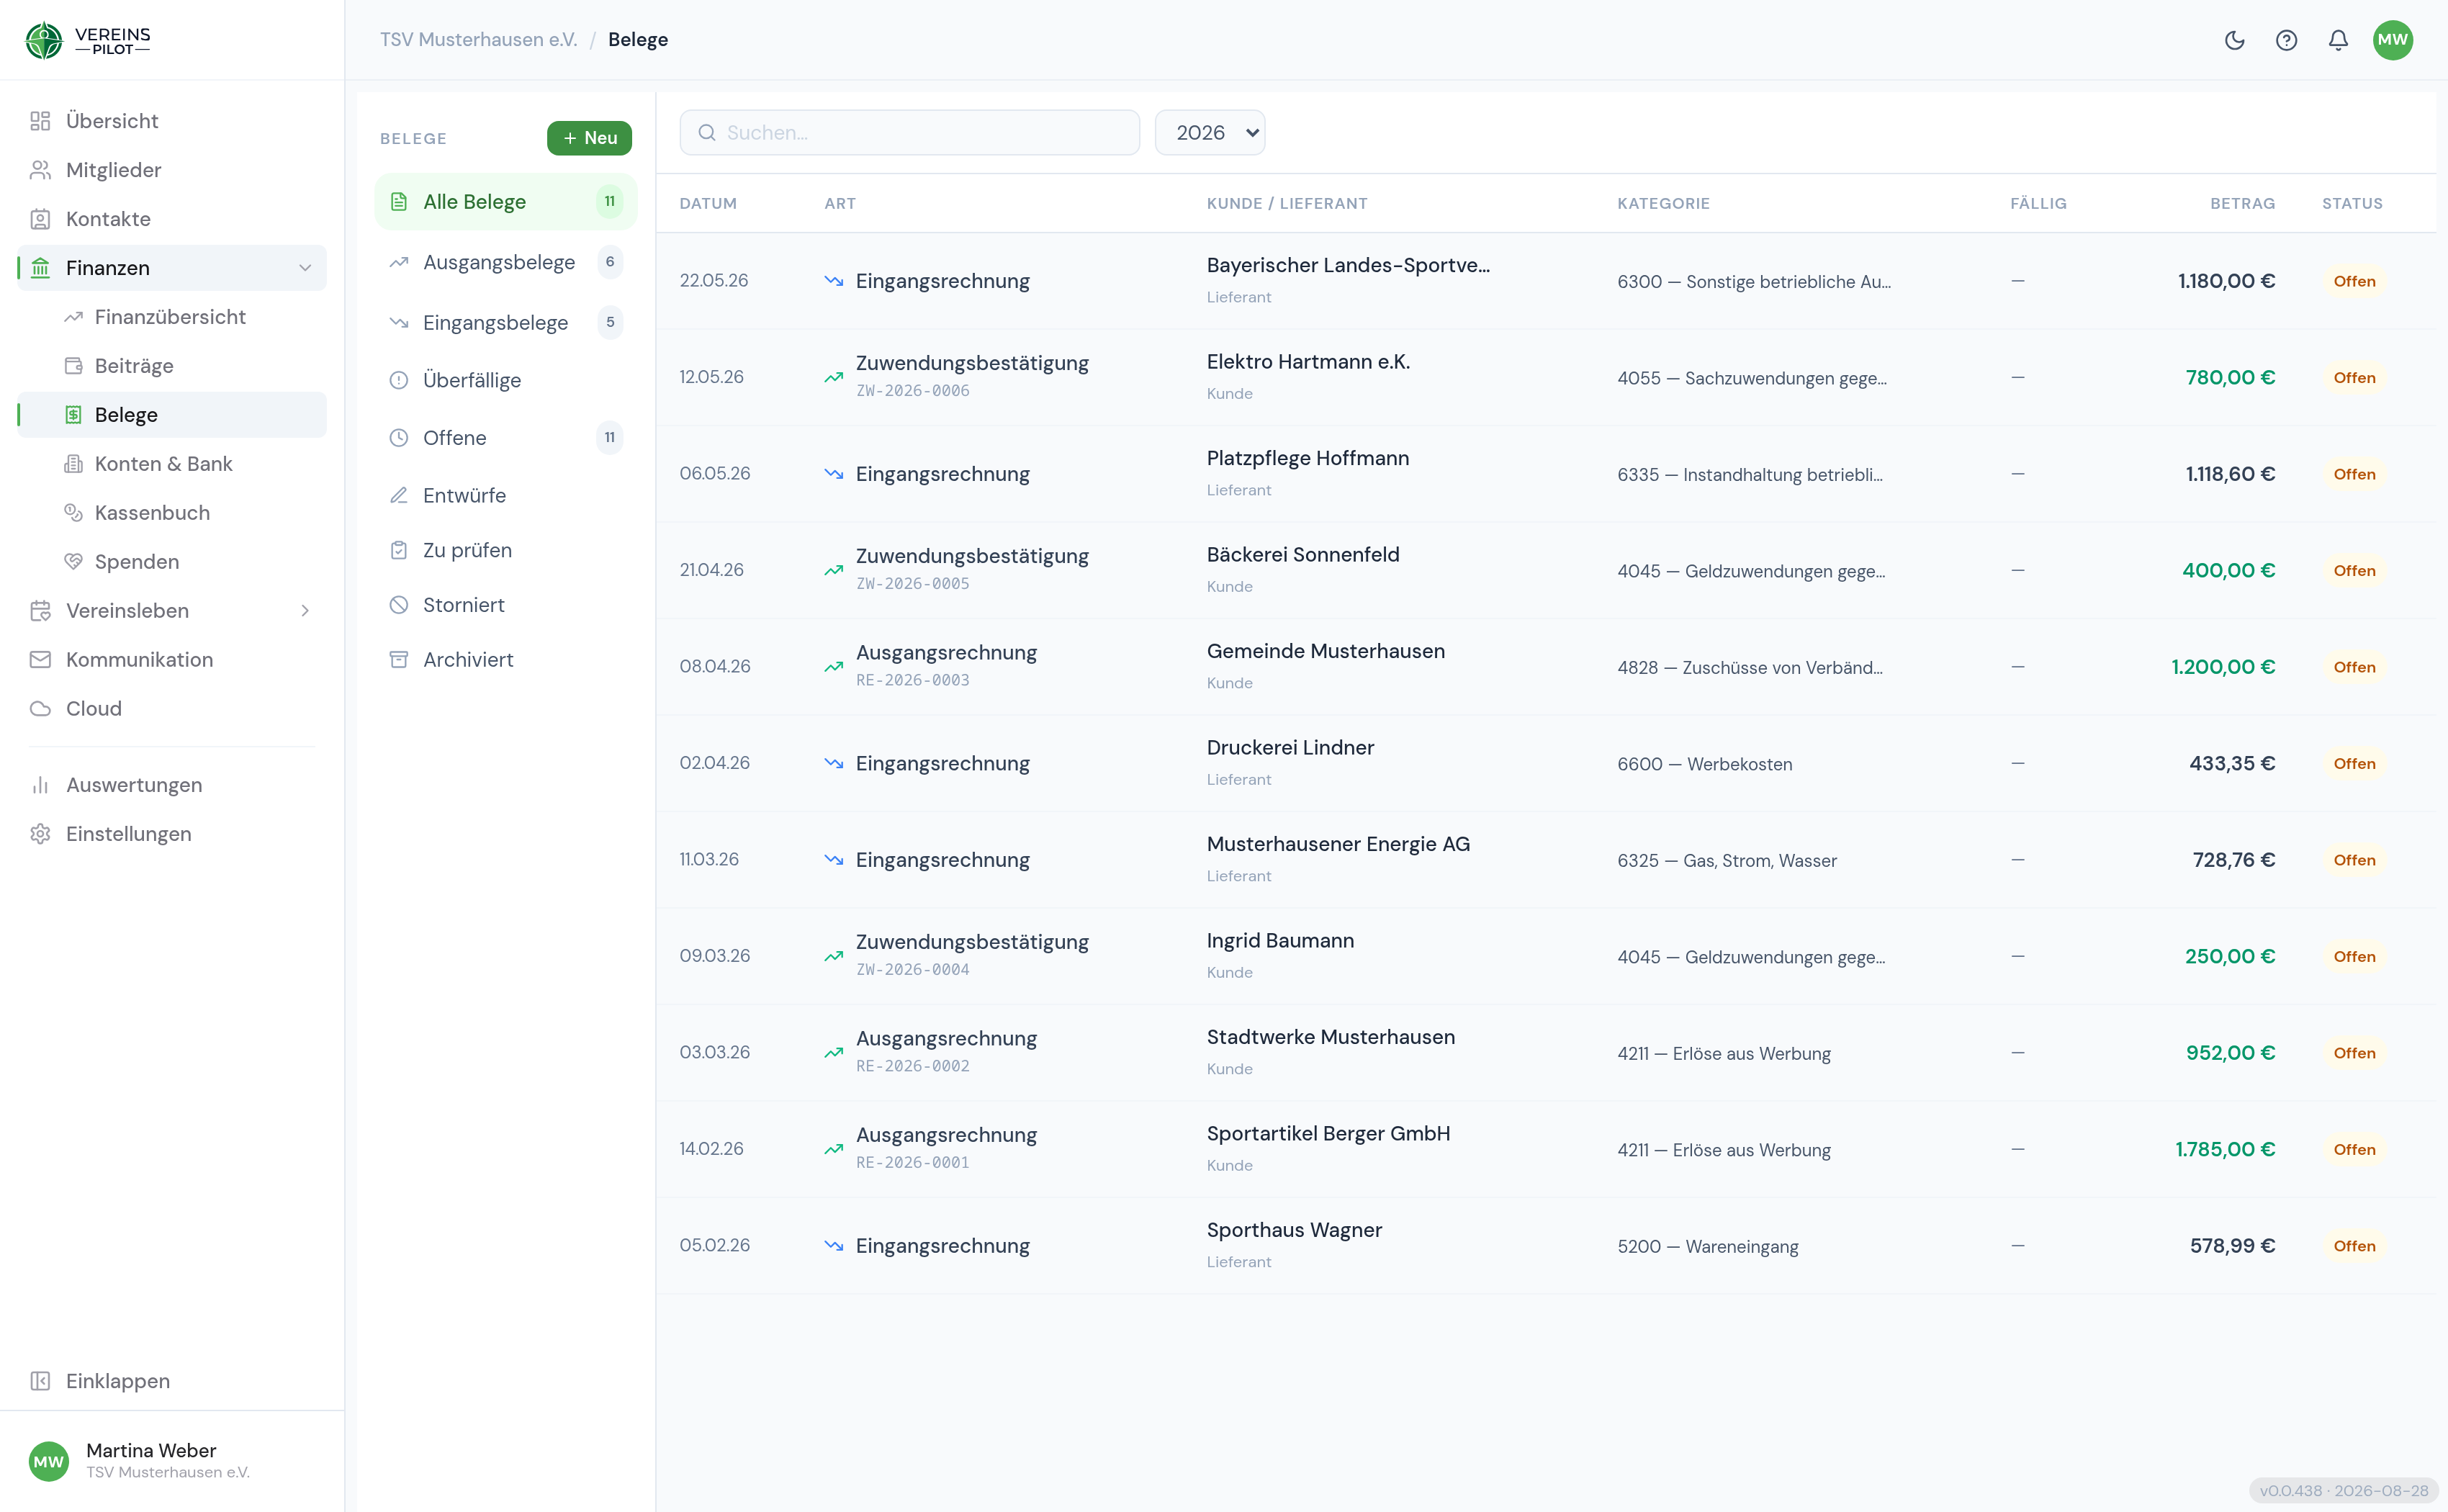Screen dimensions: 2448x1512
Task: Open the Kassenbuch page
Action: coord(172,513)
